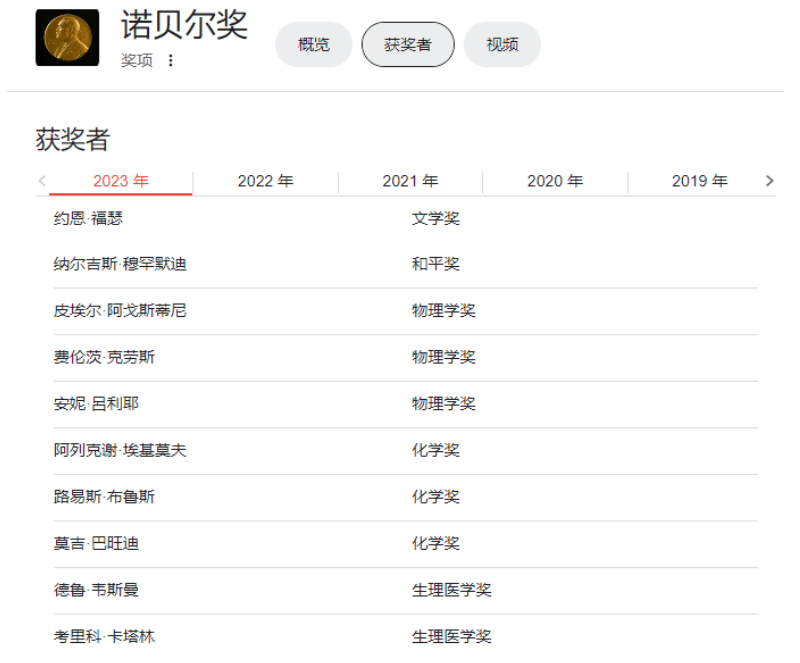Switch to the 2021 年 year tab

[410, 181]
